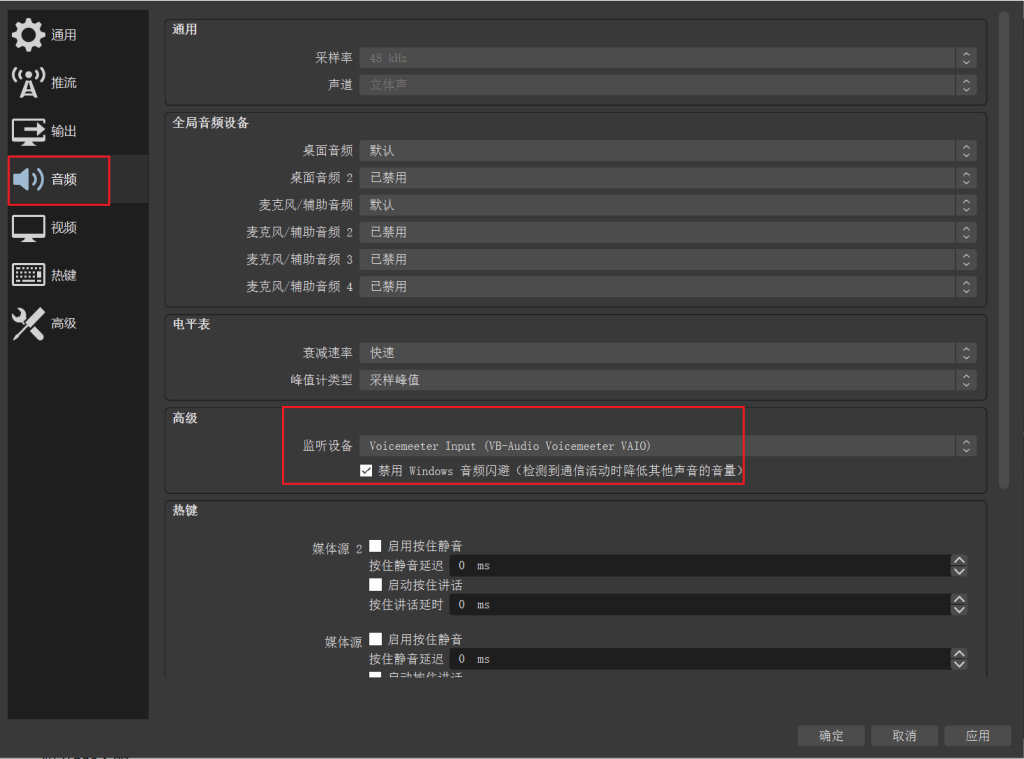The height and width of the screenshot is (759, 1024).
Task: Switch to the 推流 settings label
Action: coord(64,83)
